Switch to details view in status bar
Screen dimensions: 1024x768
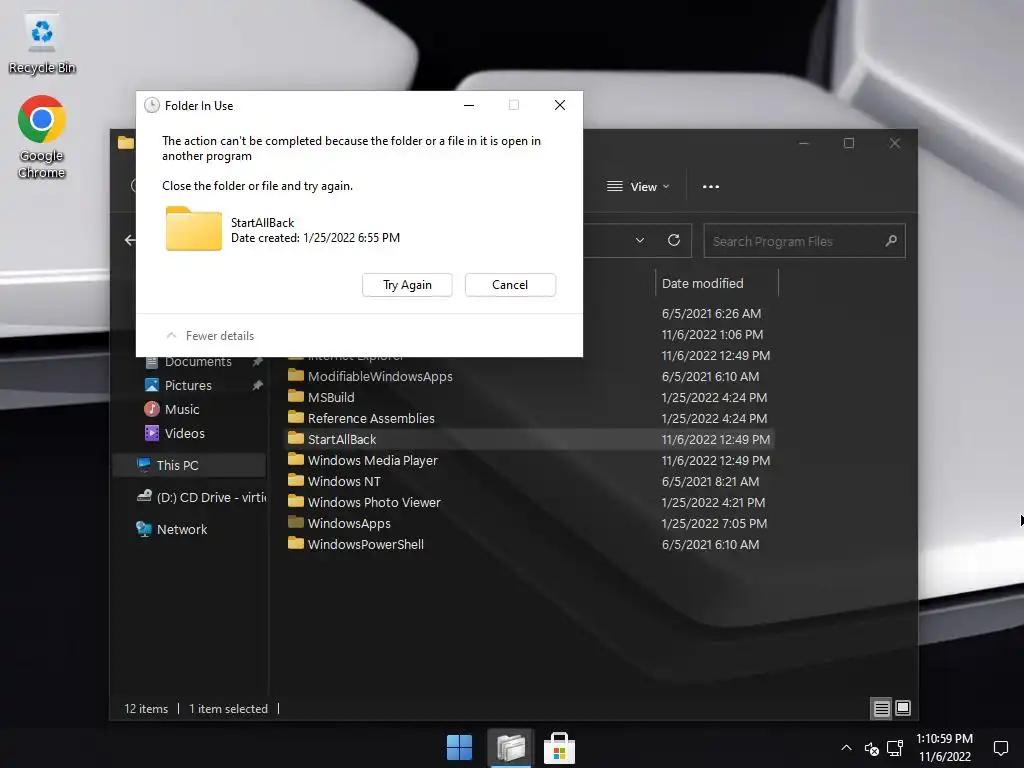point(882,709)
